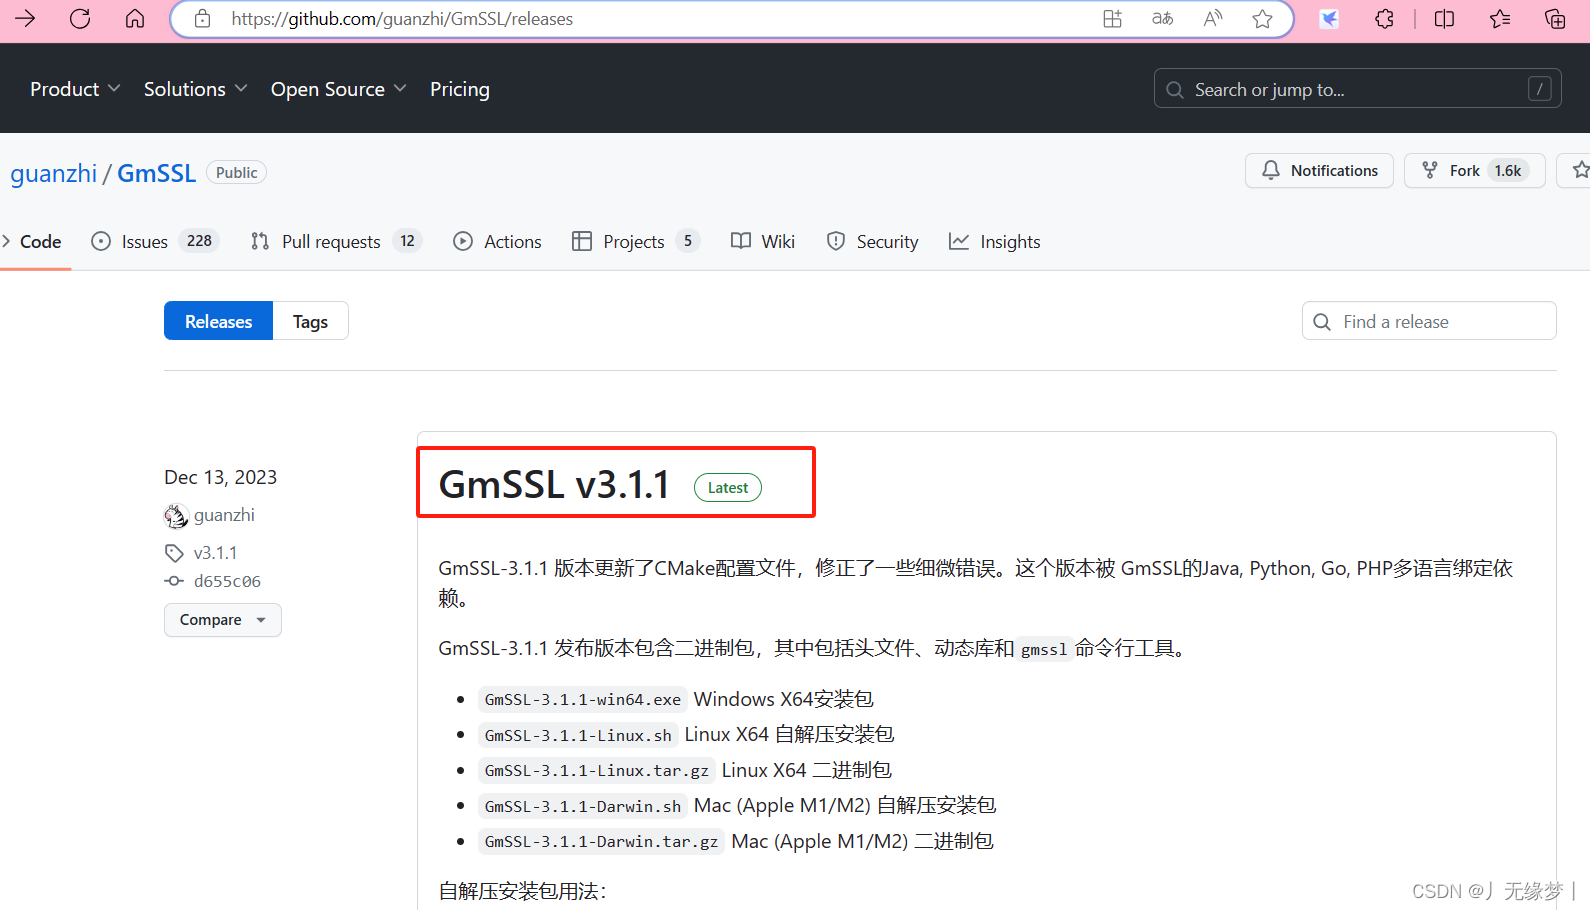The height and width of the screenshot is (910, 1590).
Task: Open the apps grid icon in address bar
Action: (x=1112, y=18)
